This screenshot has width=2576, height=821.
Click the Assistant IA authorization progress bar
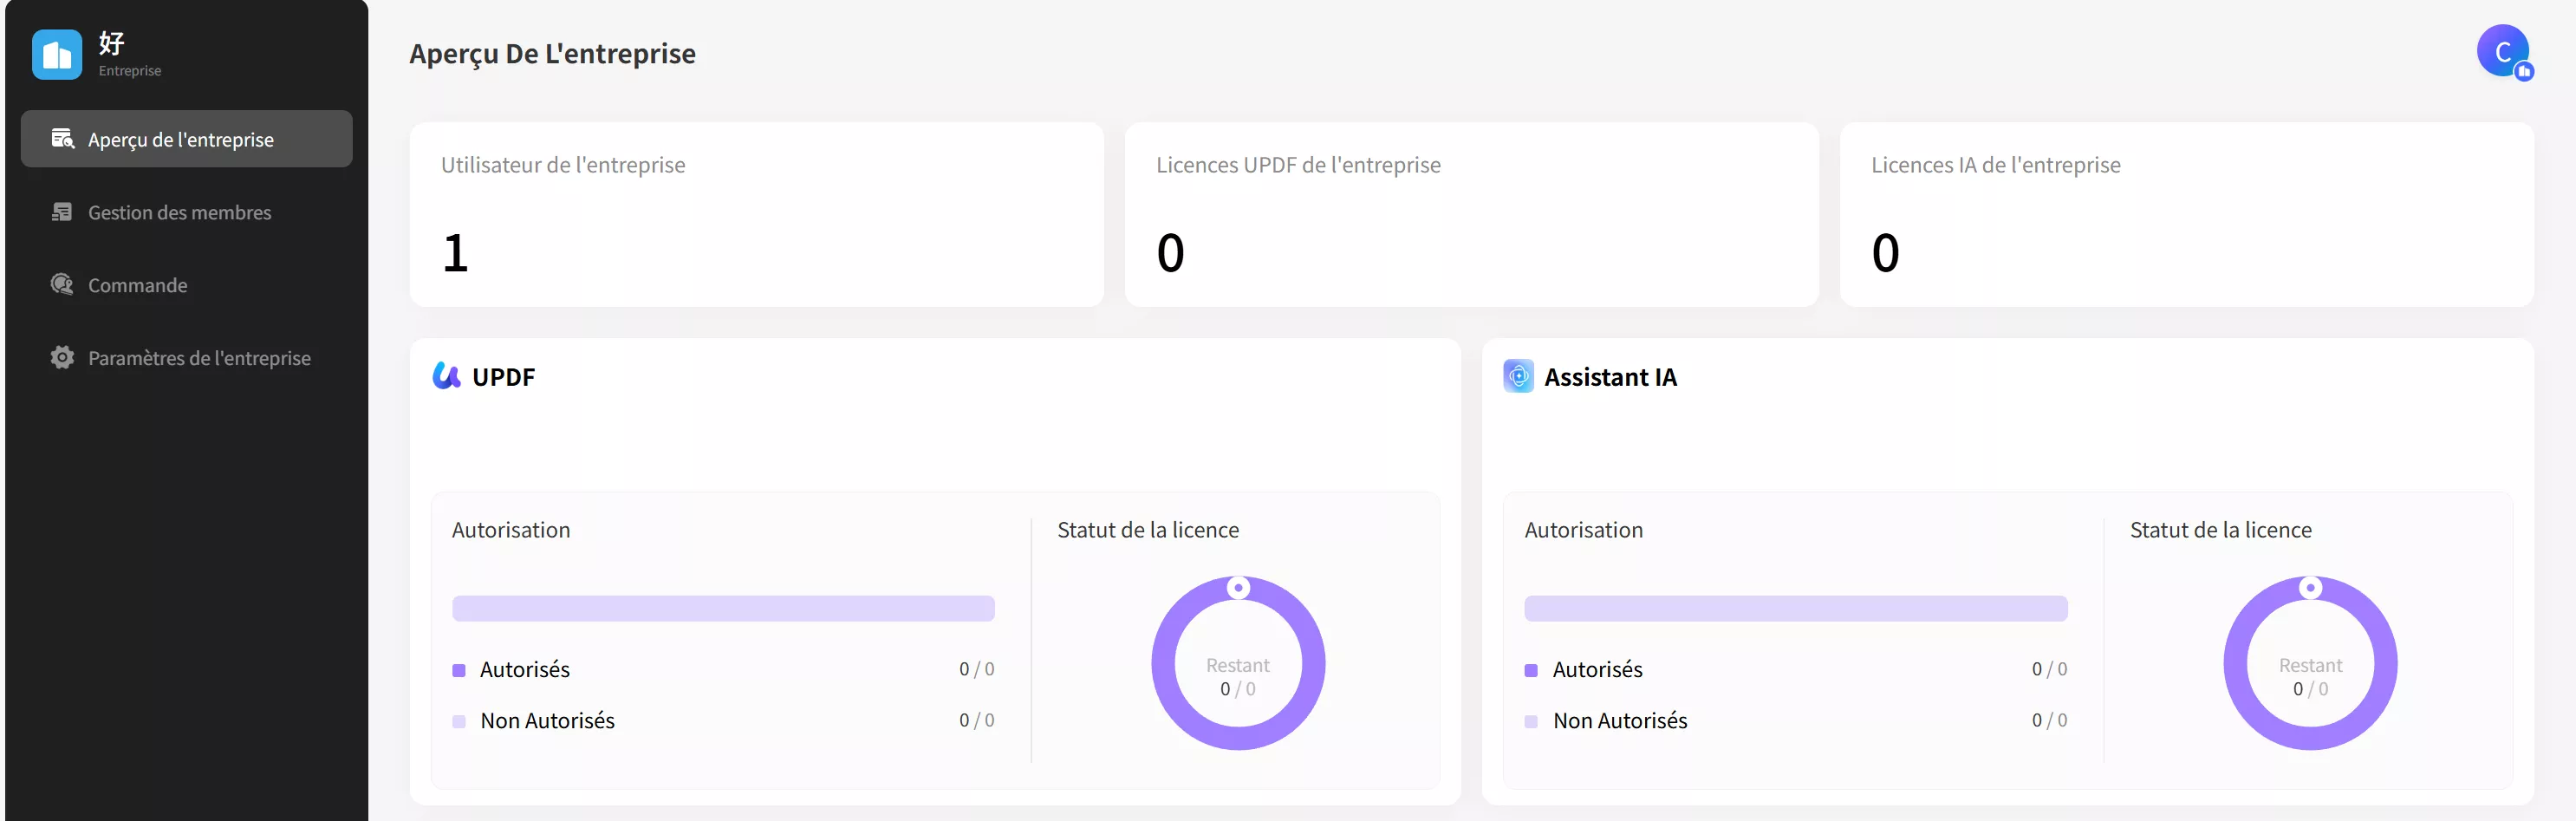(1795, 608)
